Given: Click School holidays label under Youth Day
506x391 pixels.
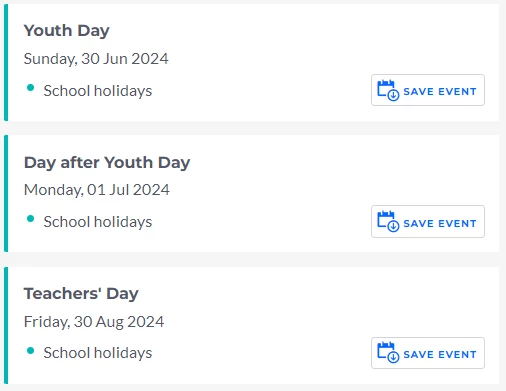Looking at the screenshot, I should (x=98, y=91).
